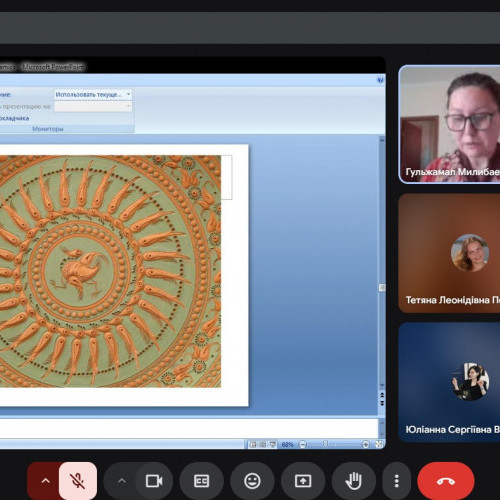Click the PowerPoint help question-mark icon
500x500 pixels.
380,80
